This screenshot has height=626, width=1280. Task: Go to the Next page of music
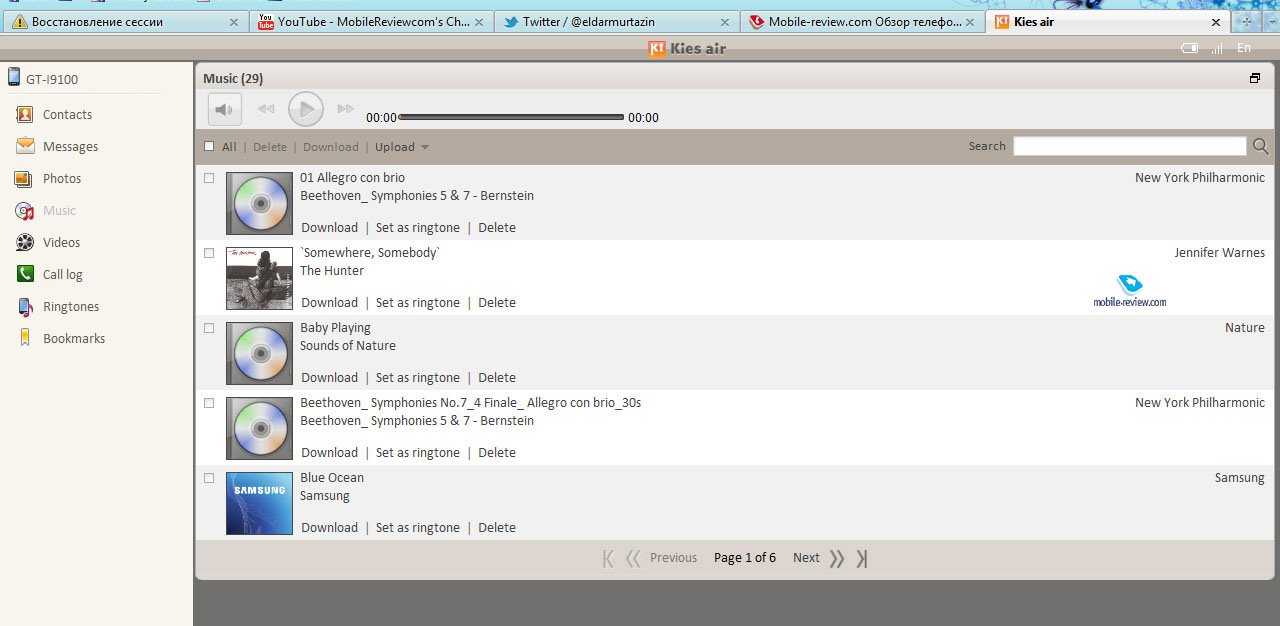pyautogui.click(x=806, y=558)
